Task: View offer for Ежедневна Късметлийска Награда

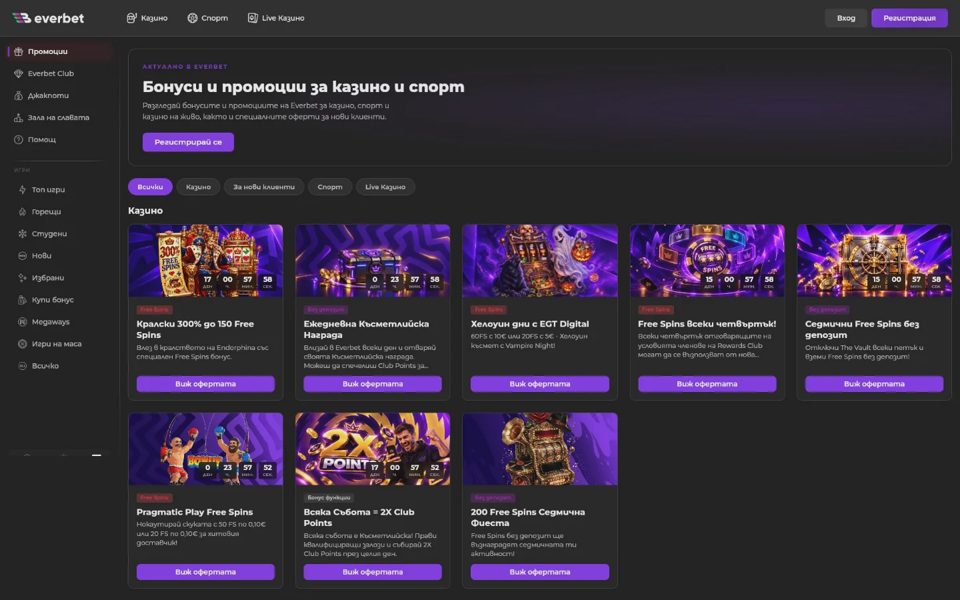Action: pyautogui.click(x=373, y=384)
